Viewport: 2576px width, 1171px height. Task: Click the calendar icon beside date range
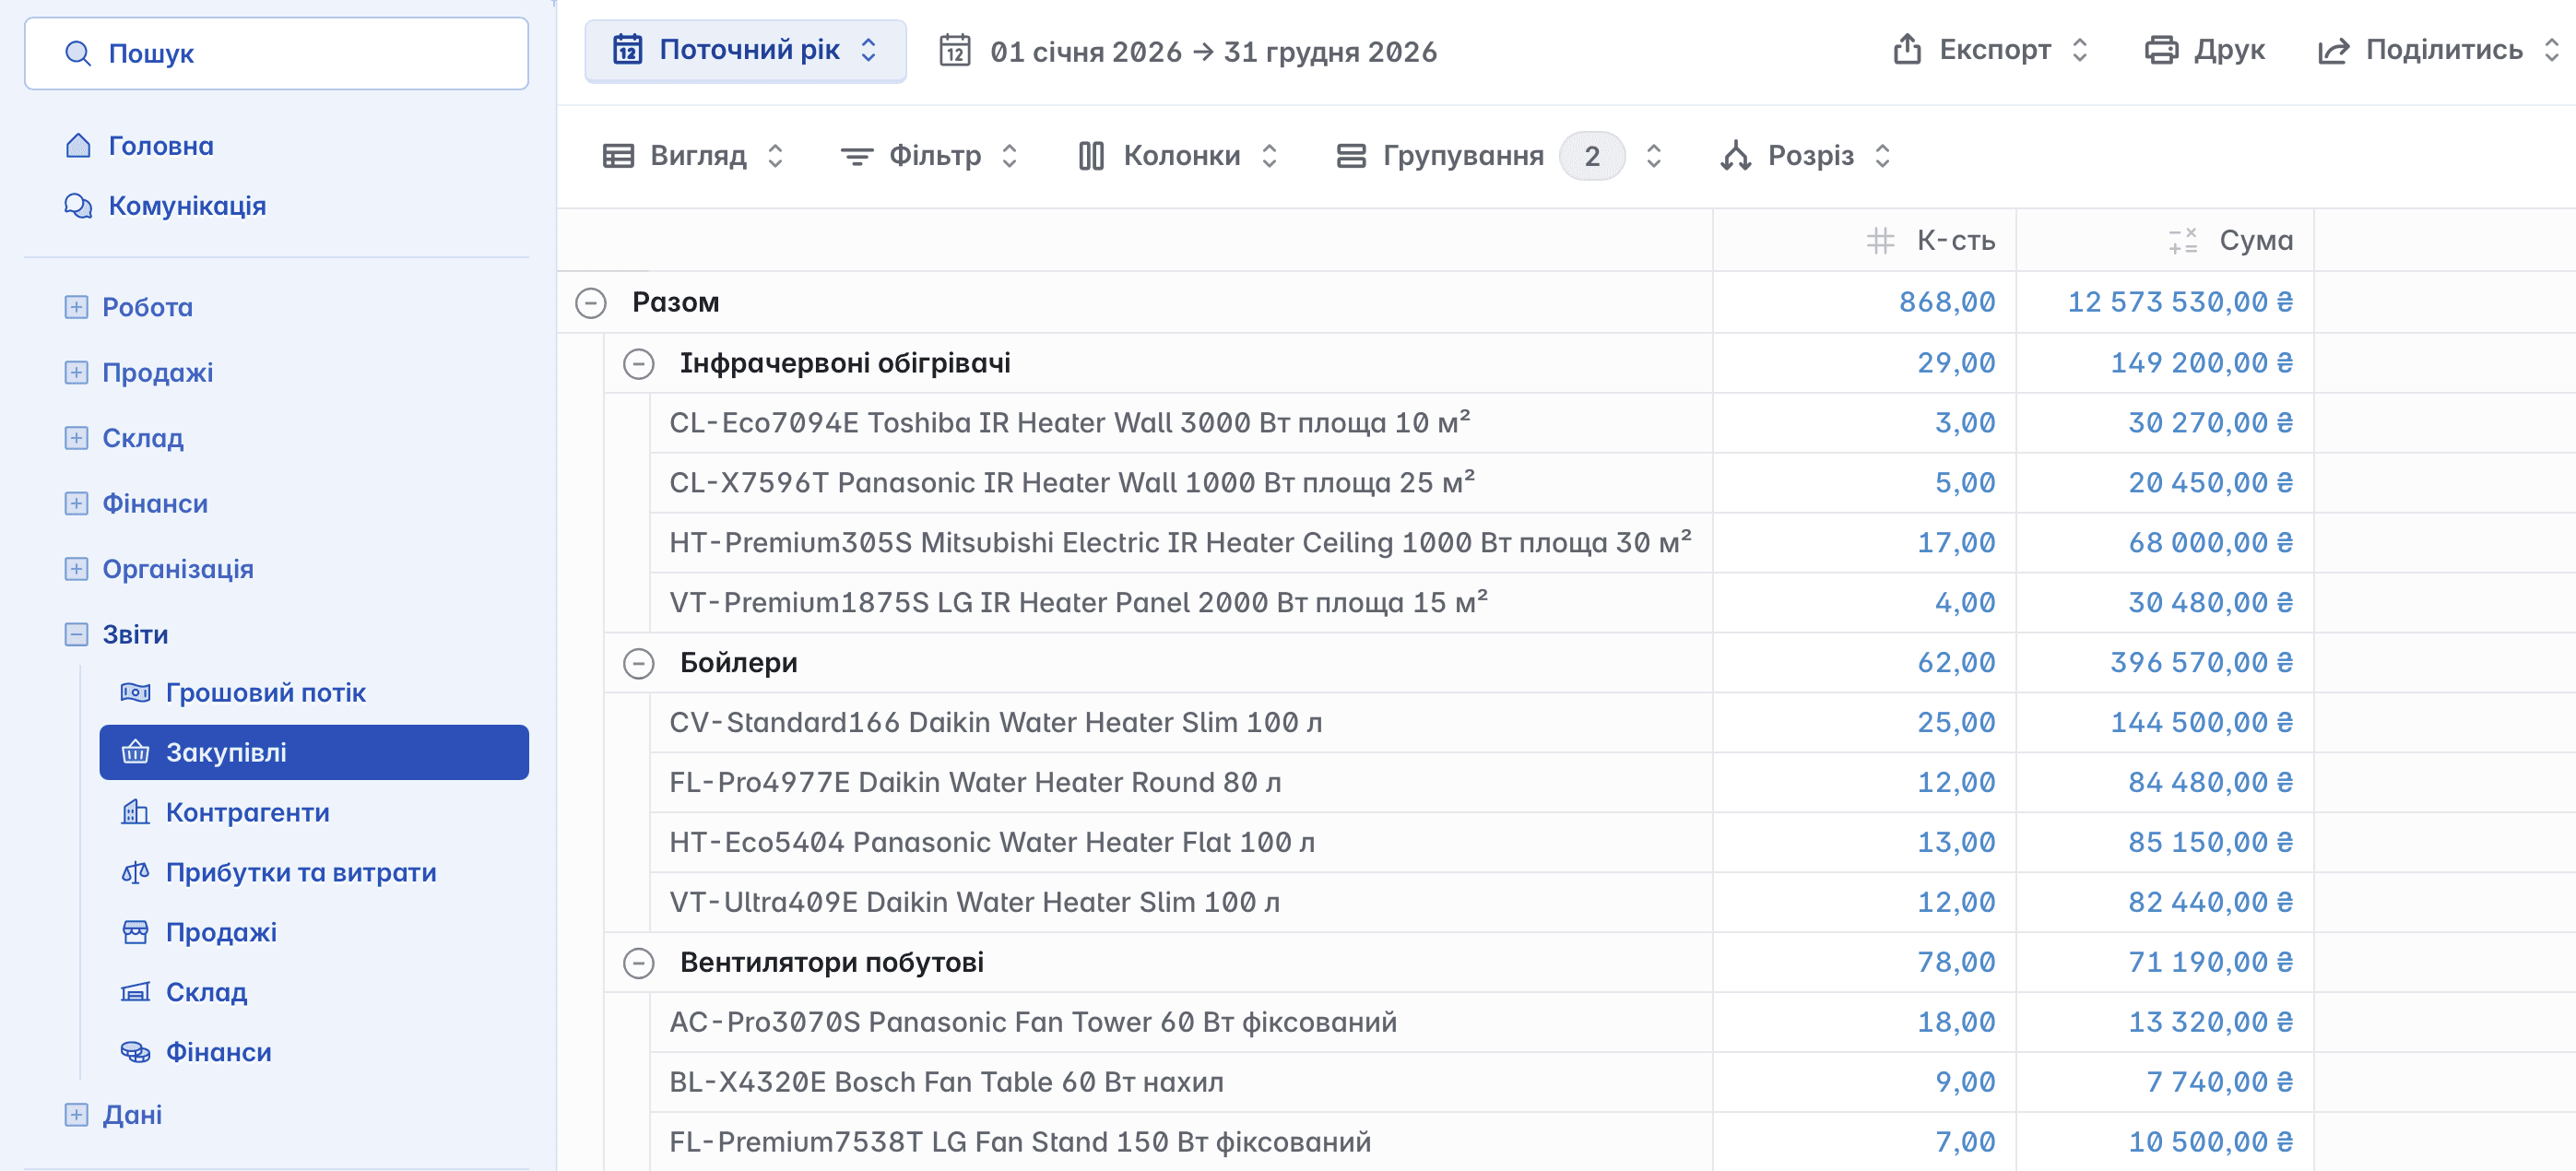coord(954,50)
